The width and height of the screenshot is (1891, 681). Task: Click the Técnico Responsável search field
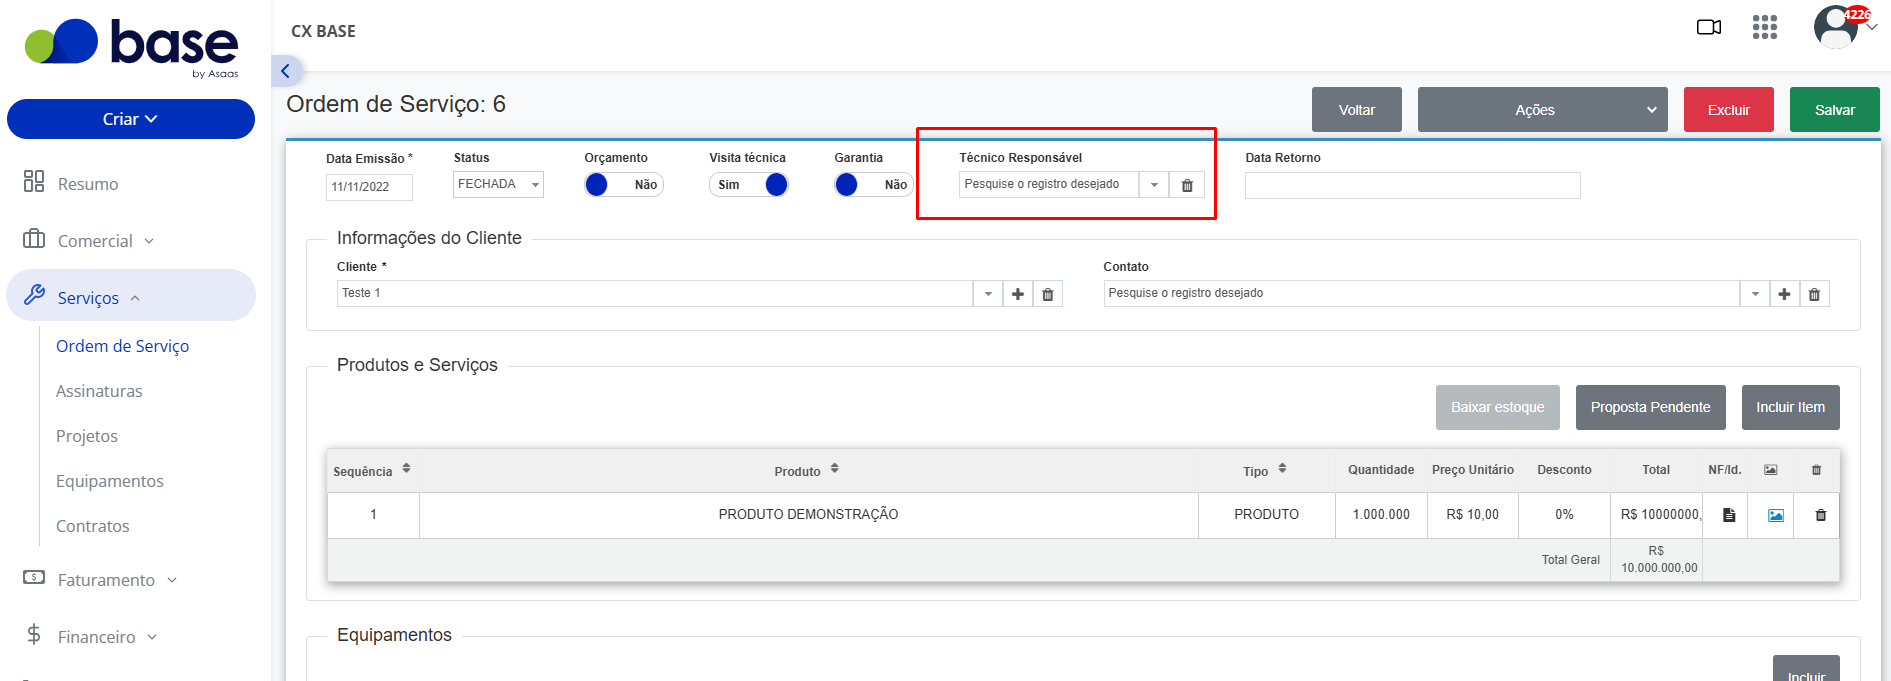point(1049,185)
